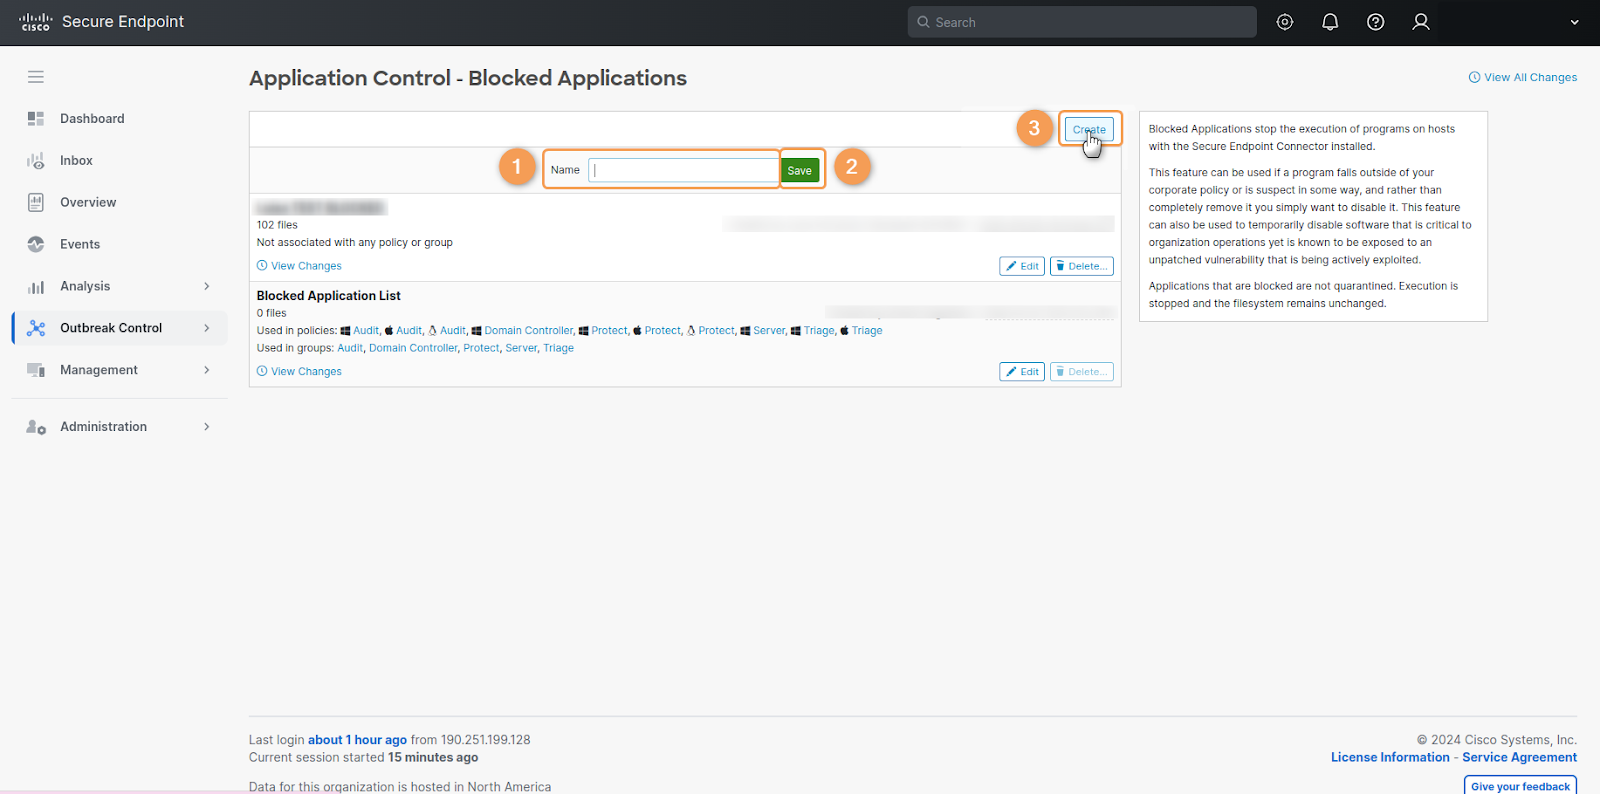Open the help question mark icon
1600x794 pixels.
pyautogui.click(x=1376, y=22)
